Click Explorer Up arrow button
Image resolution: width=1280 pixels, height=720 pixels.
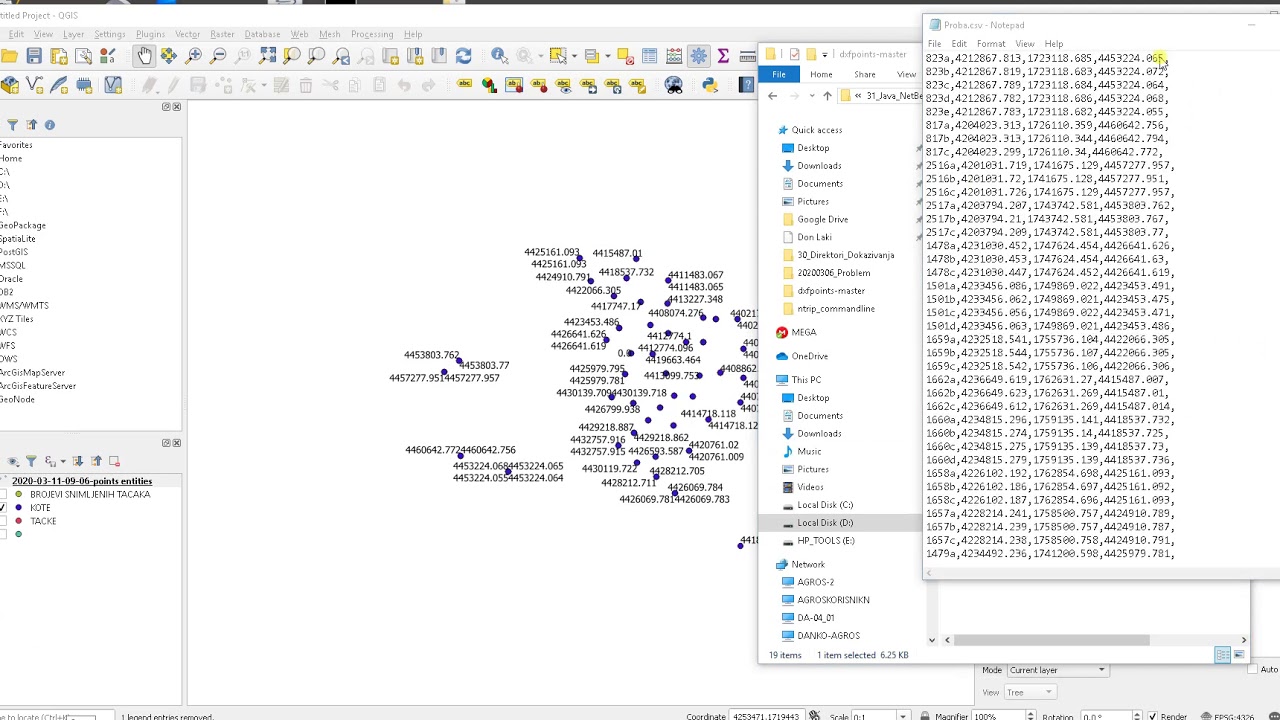[827, 96]
